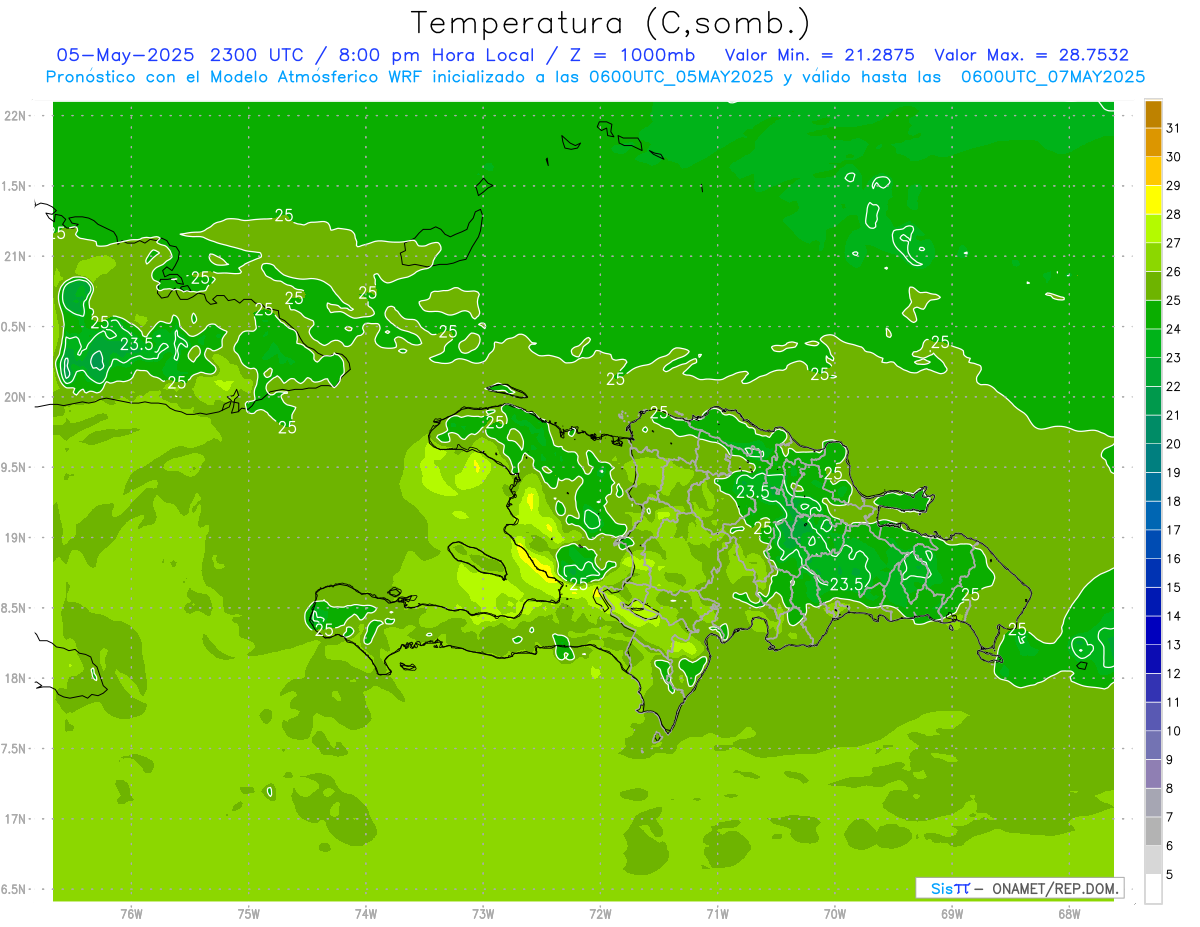Click the '76W' longitude axis label
1200x927 pixels.
(x=131, y=915)
